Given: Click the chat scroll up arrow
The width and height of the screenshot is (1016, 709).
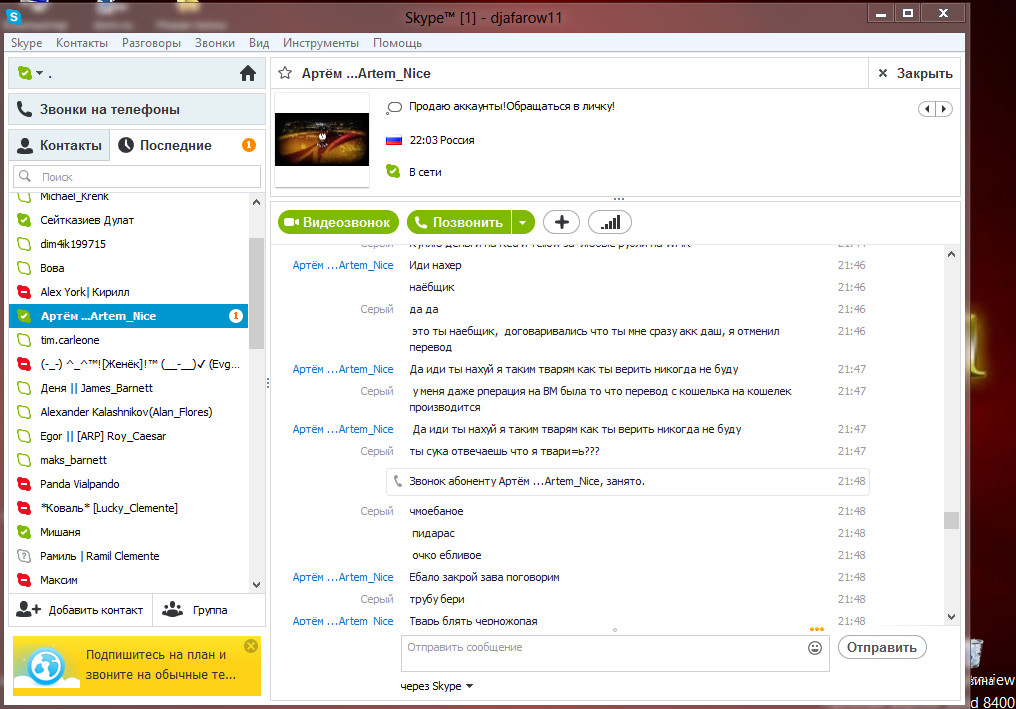Looking at the screenshot, I should pyautogui.click(x=951, y=255).
